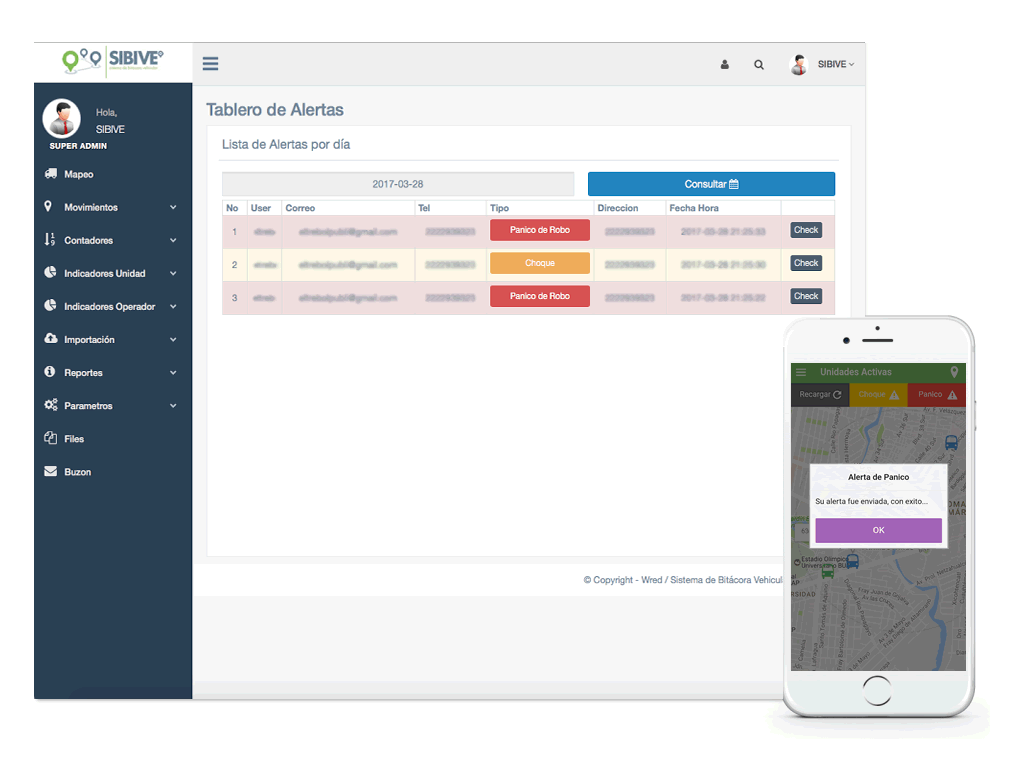Click the 2017-03-28 date field
Viewport: 1024px width, 760px height.
398,184
